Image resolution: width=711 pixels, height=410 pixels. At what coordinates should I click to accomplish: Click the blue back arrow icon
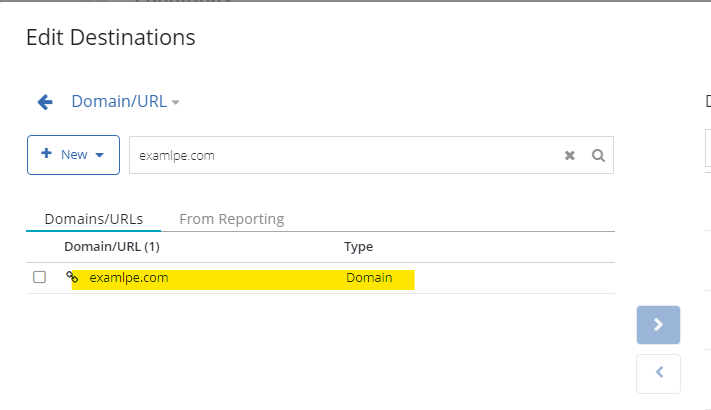44,102
